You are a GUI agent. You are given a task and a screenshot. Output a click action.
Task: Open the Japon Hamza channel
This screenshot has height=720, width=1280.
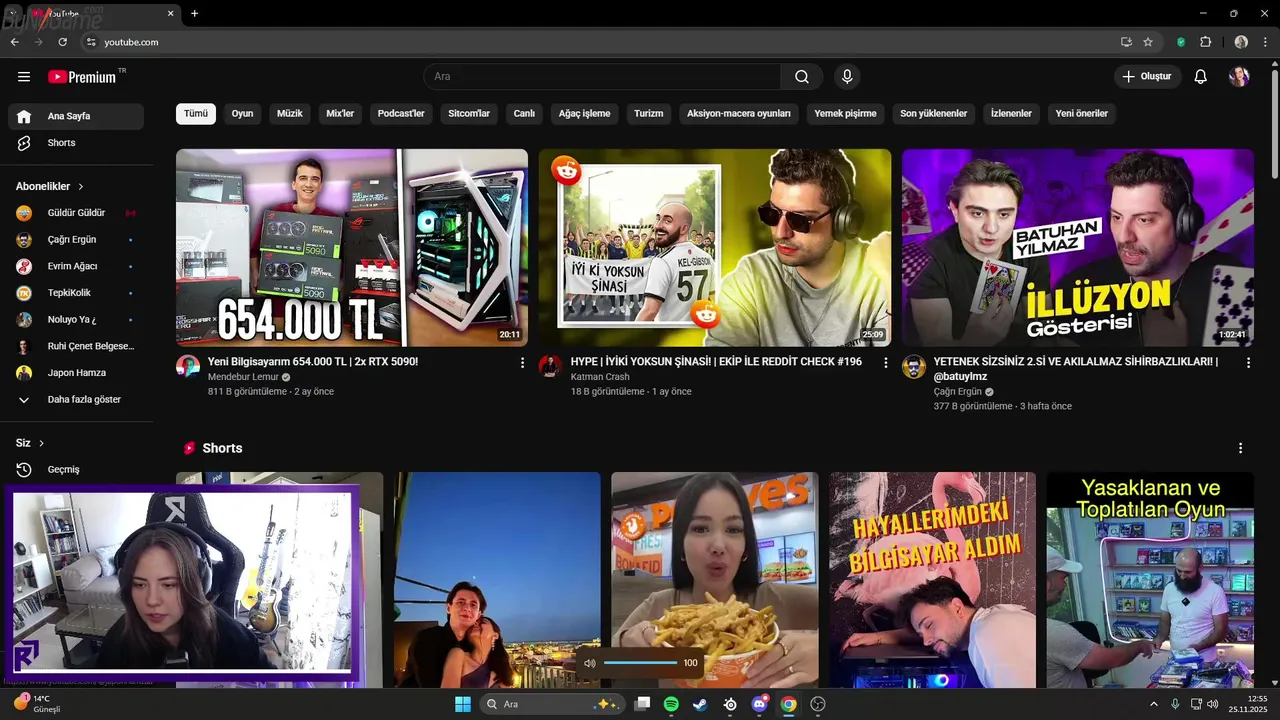click(76, 373)
